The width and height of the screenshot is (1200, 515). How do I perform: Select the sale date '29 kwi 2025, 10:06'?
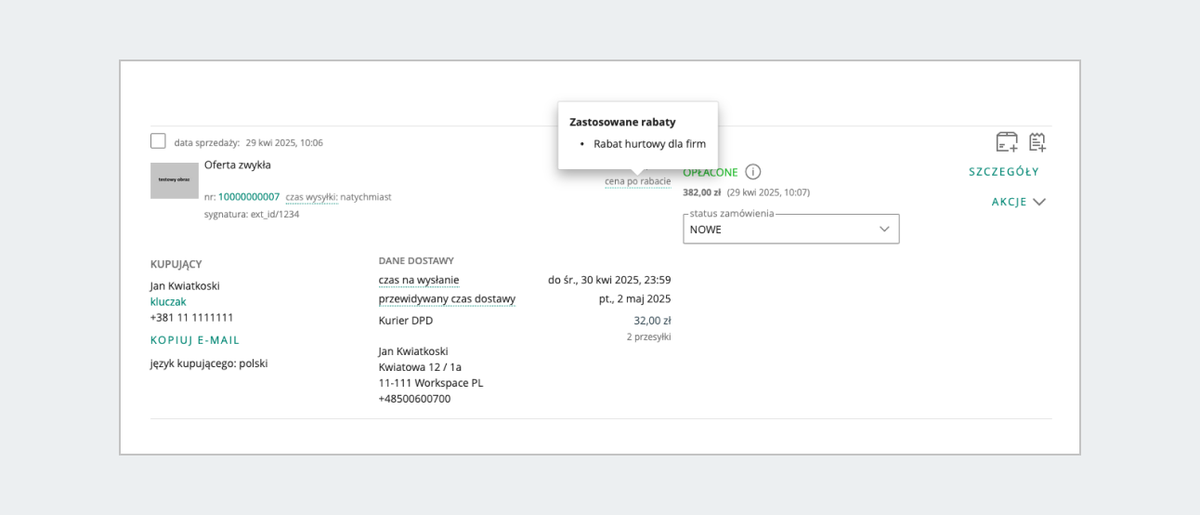pos(284,143)
